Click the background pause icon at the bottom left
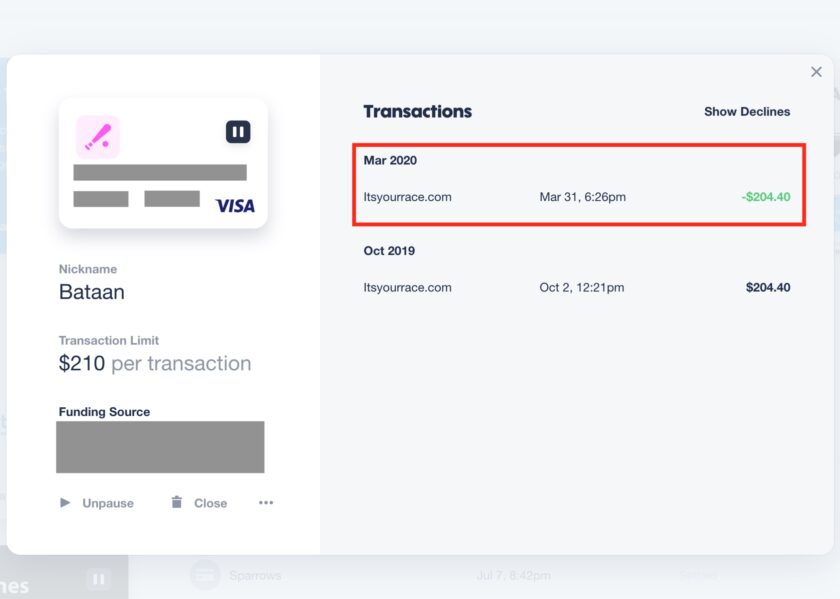The height and width of the screenshot is (599, 840). [x=99, y=579]
